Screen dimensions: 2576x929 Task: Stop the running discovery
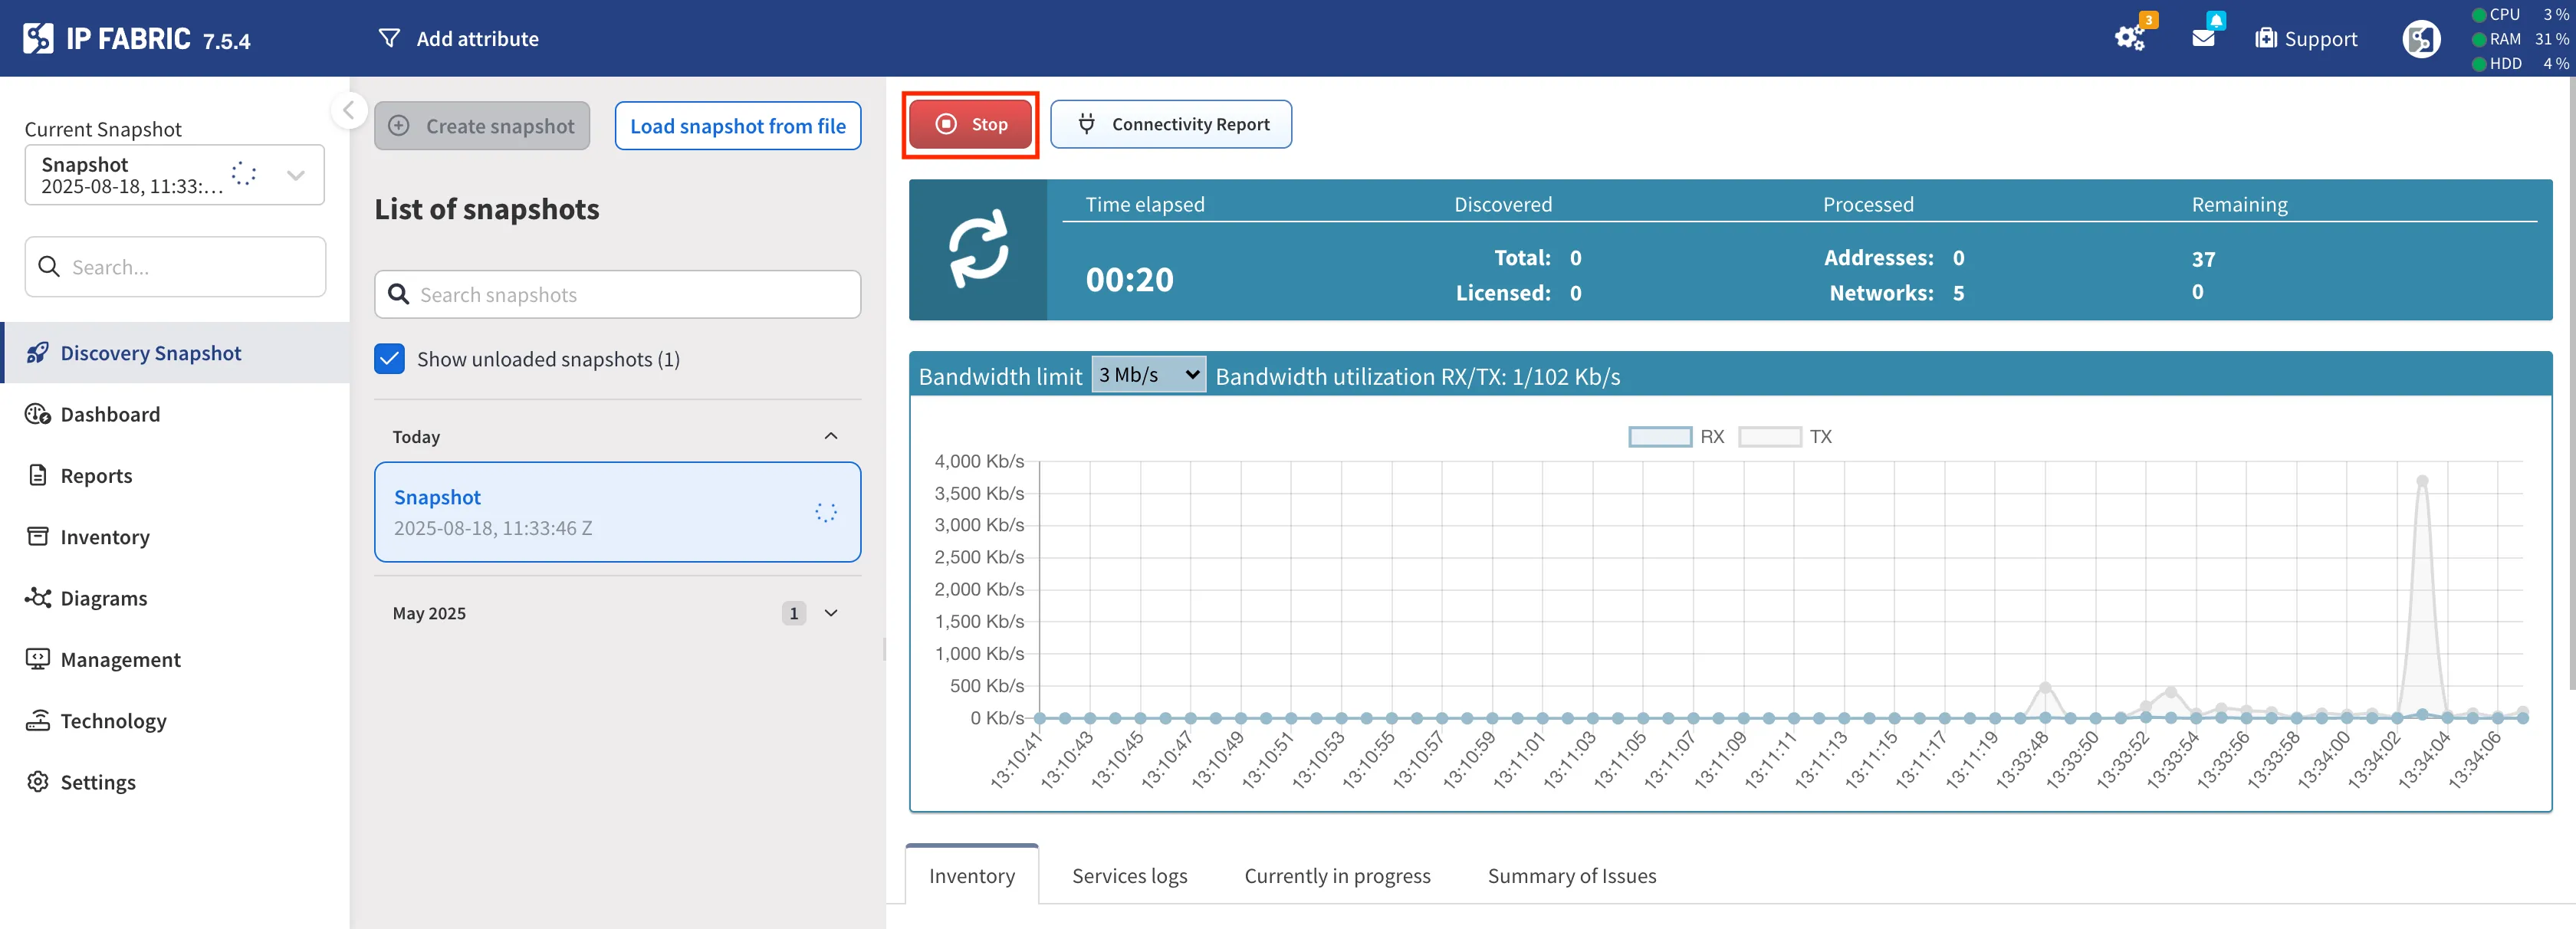(970, 124)
